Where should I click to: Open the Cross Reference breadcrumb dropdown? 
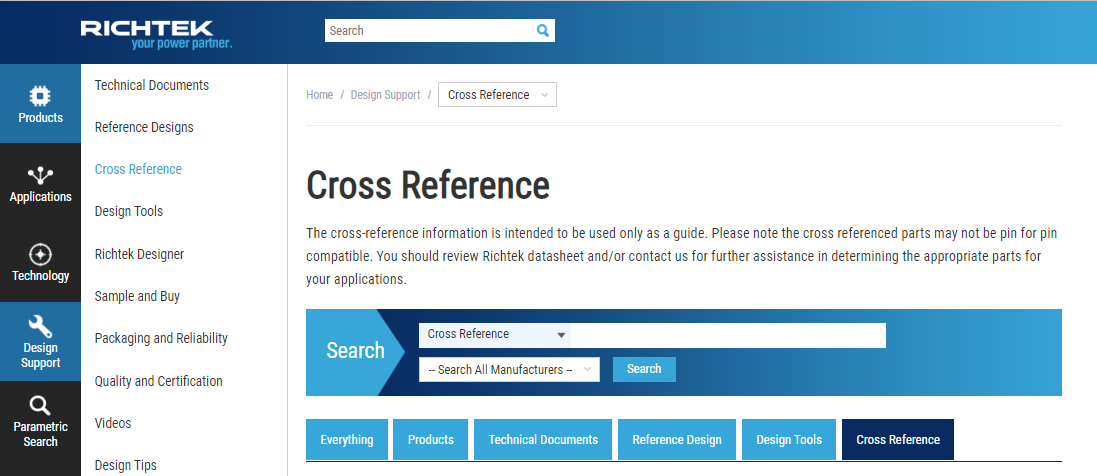(497, 94)
